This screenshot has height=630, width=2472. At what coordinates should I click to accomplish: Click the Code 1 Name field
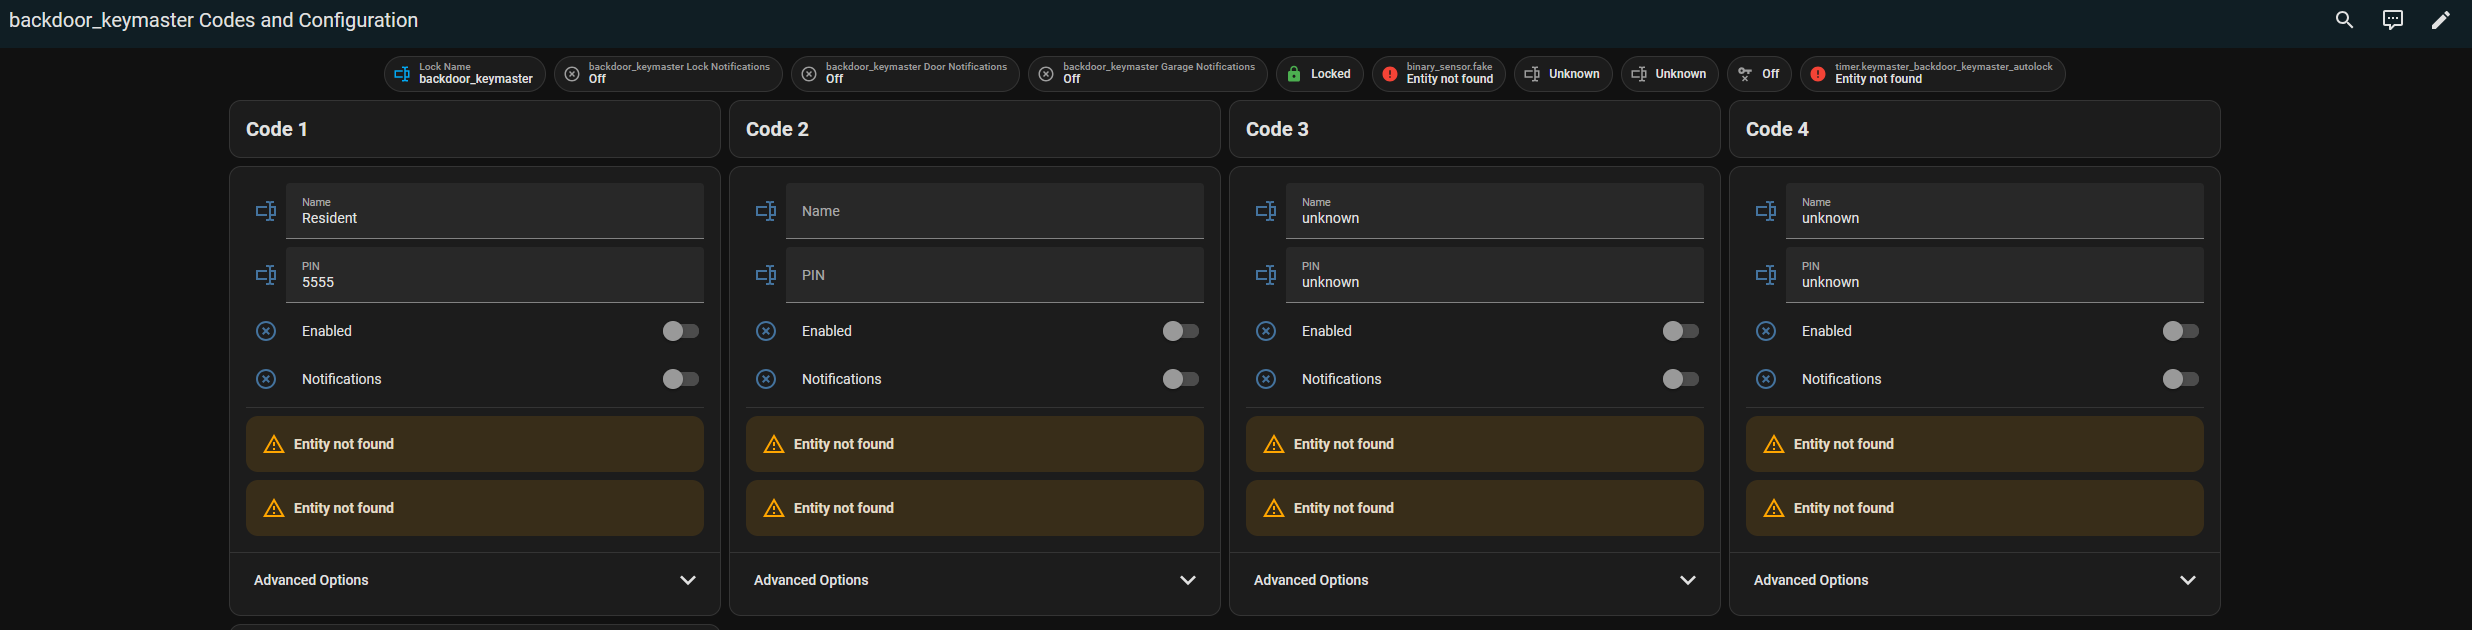(x=495, y=211)
